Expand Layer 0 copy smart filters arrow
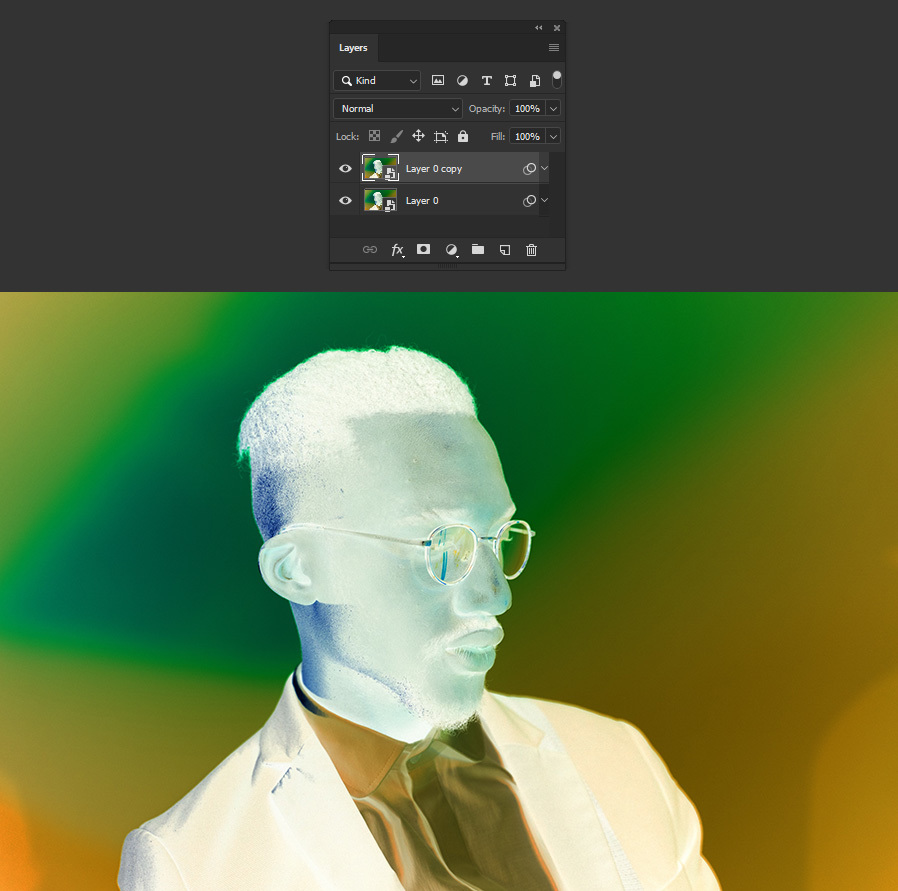Viewport: 898px width, 891px height. coord(544,168)
